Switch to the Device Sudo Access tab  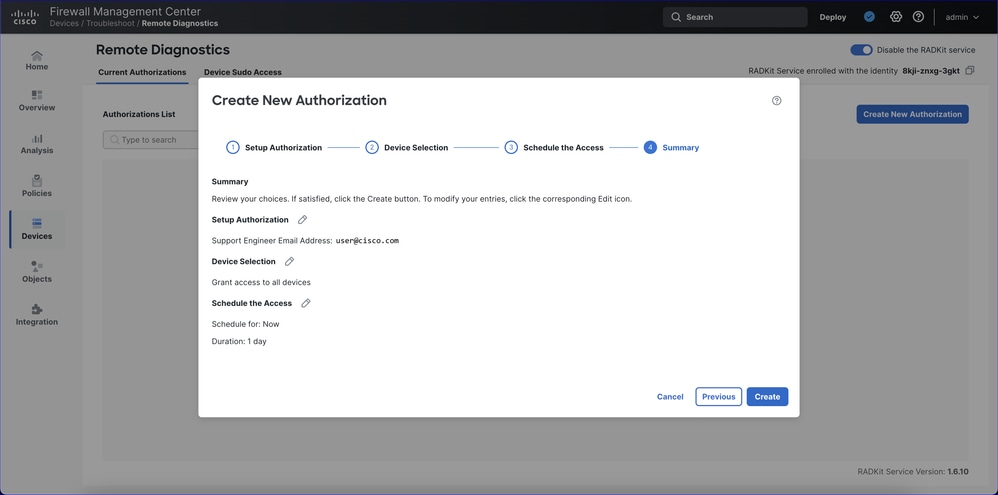pyautogui.click(x=243, y=72)
